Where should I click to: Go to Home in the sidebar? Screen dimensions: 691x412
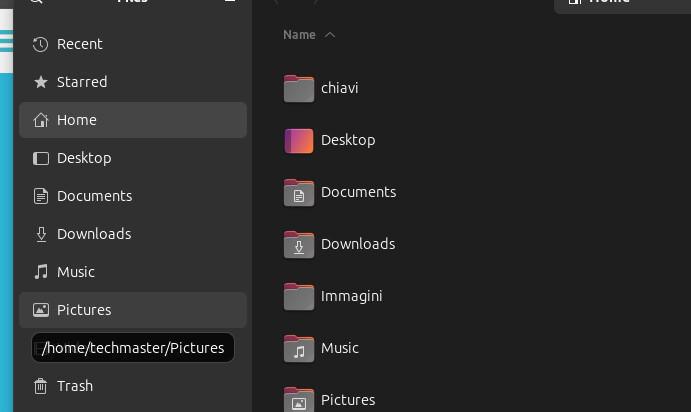pyautogui.click(x=76, y=120)
